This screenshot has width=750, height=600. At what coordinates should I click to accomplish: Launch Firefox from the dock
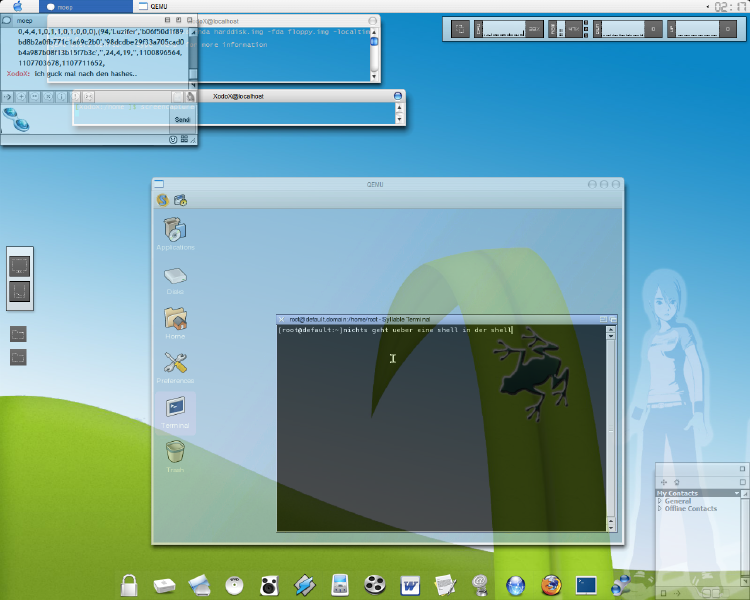point(551,585)
